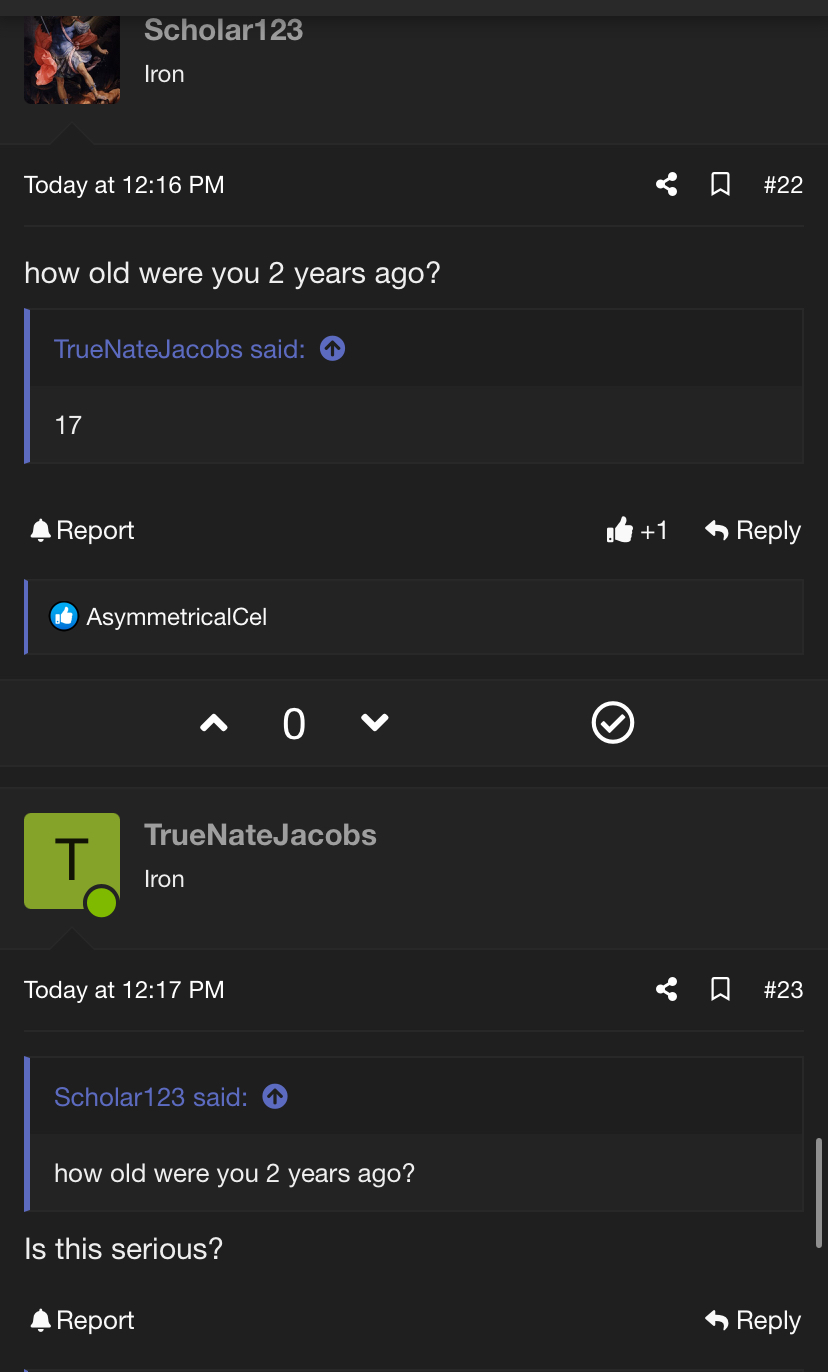Viewport: 828px width, 1372px height.
Task: Share post #22 via the share icon
Action: [x=667, y=185]
